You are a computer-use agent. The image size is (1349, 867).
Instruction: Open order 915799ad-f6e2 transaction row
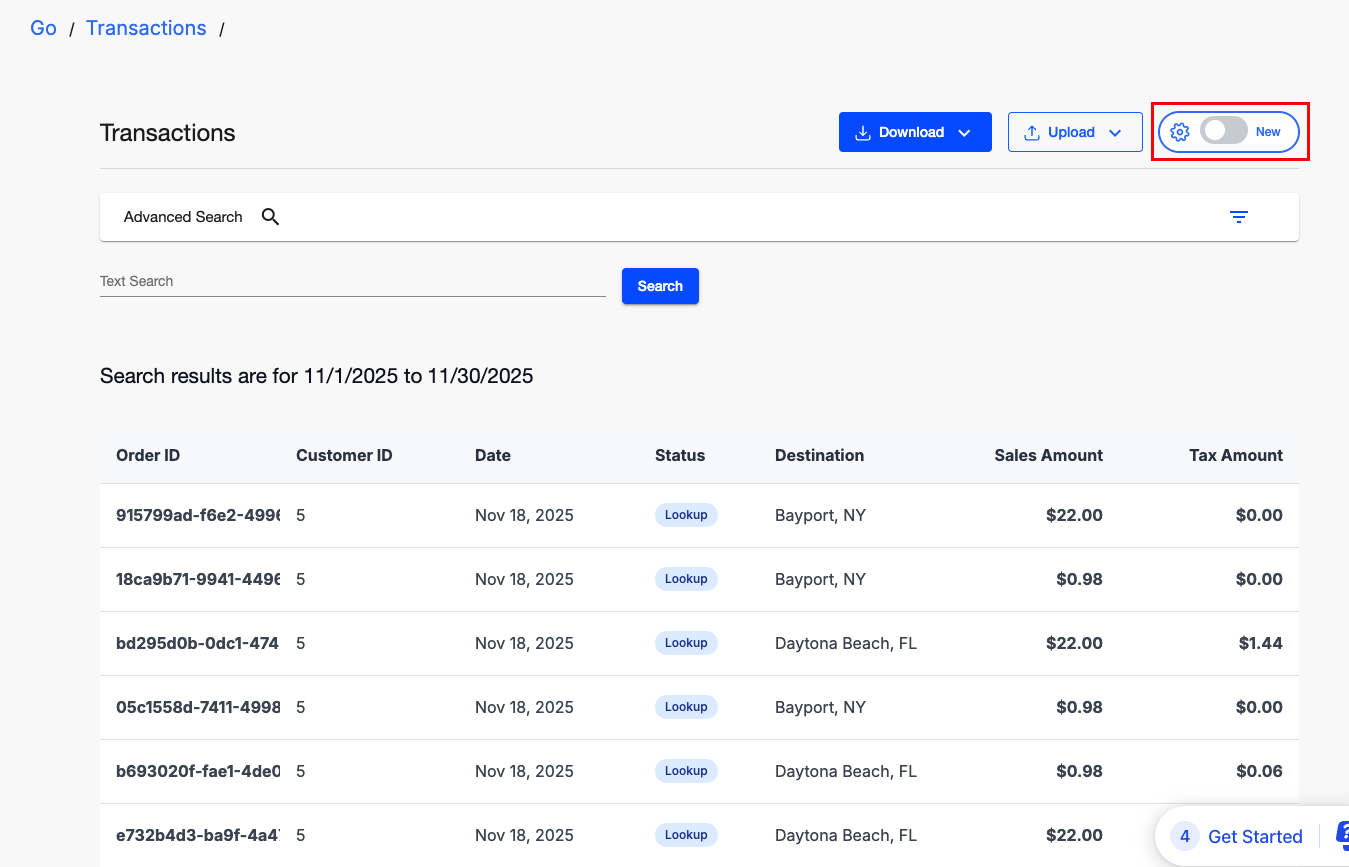(198, 516)
